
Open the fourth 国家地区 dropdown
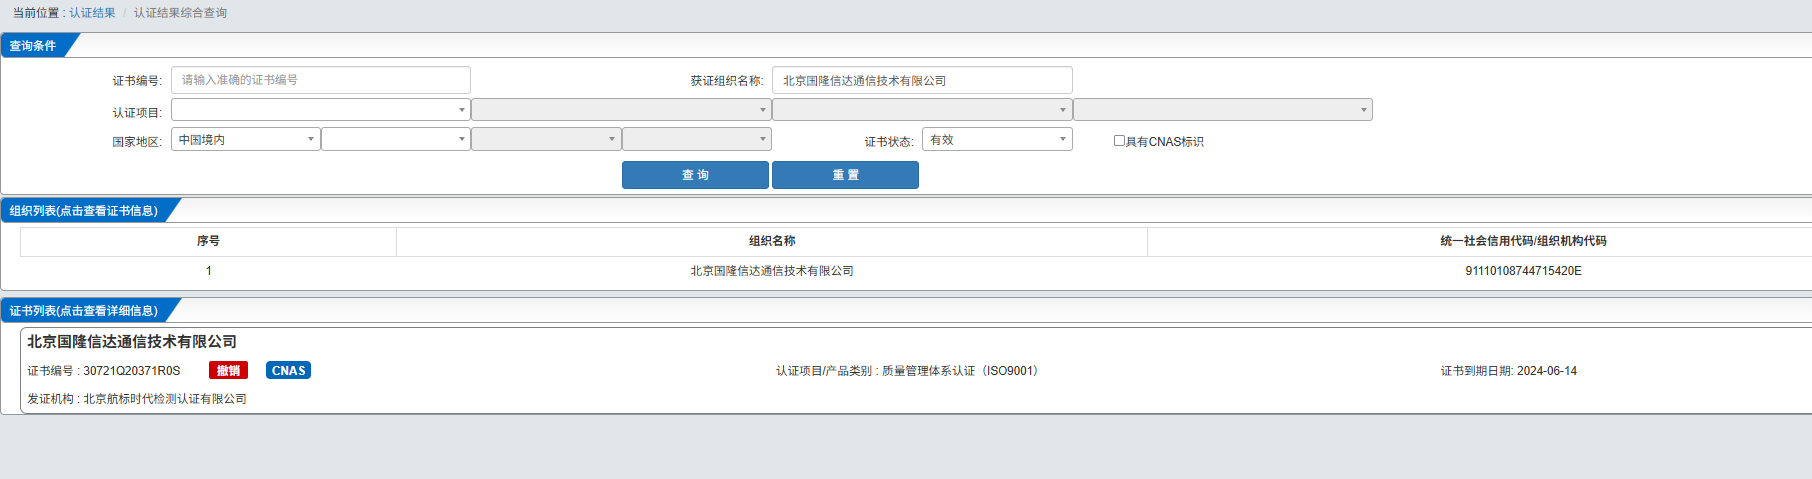[697, 139]
